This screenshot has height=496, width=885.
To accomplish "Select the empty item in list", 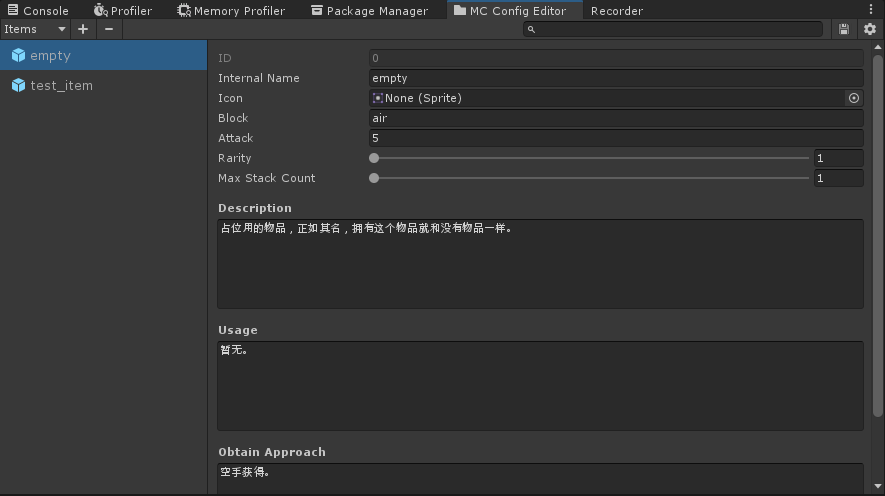I will click(104, 55).
